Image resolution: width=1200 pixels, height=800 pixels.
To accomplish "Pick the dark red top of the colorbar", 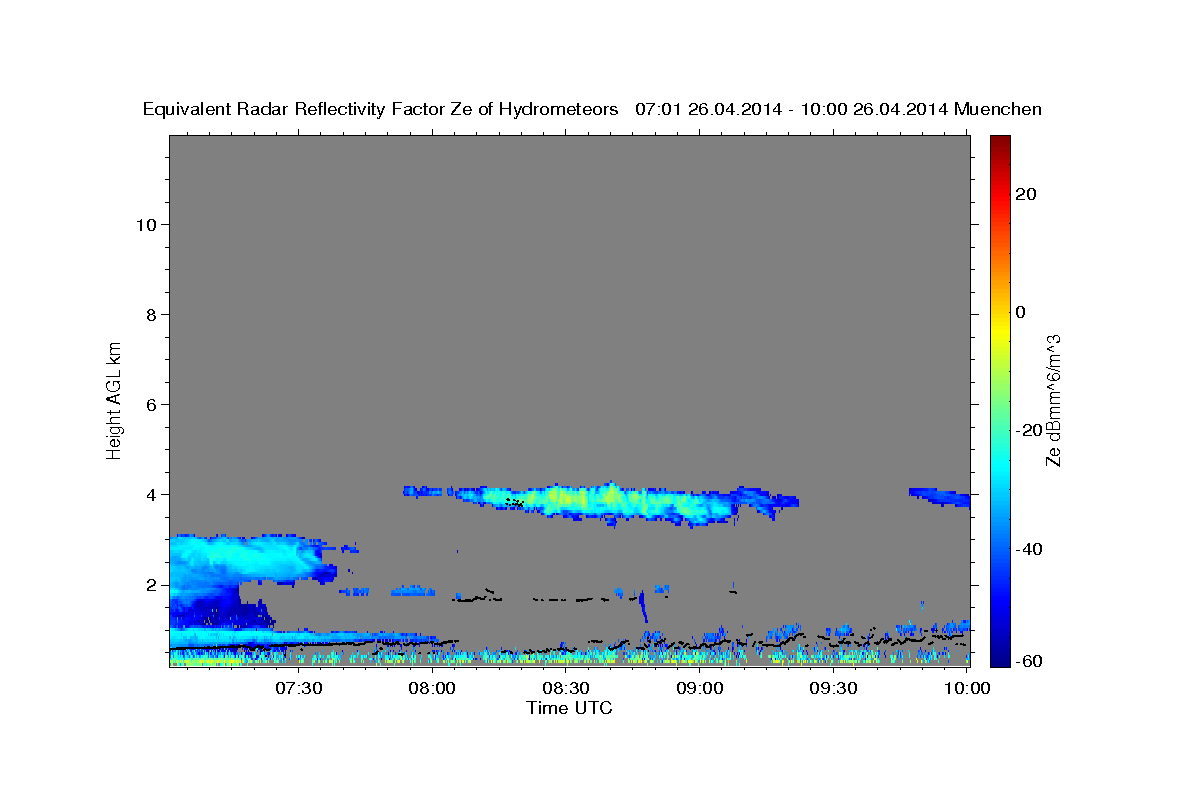I will [x=1000, y=142].
